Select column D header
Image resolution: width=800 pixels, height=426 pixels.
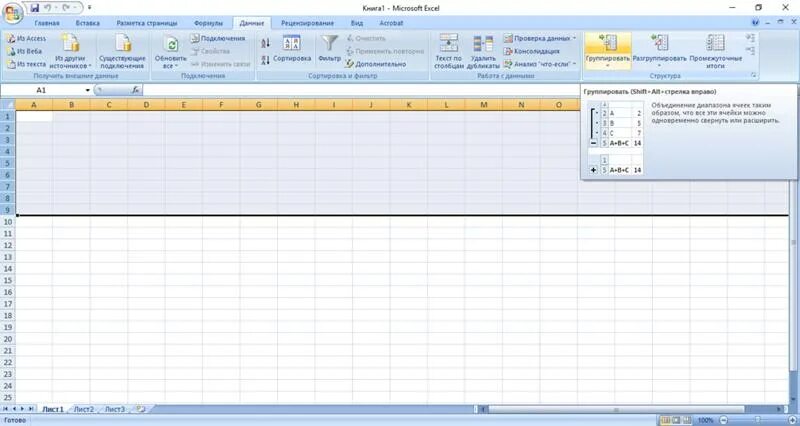coord(146,105)
